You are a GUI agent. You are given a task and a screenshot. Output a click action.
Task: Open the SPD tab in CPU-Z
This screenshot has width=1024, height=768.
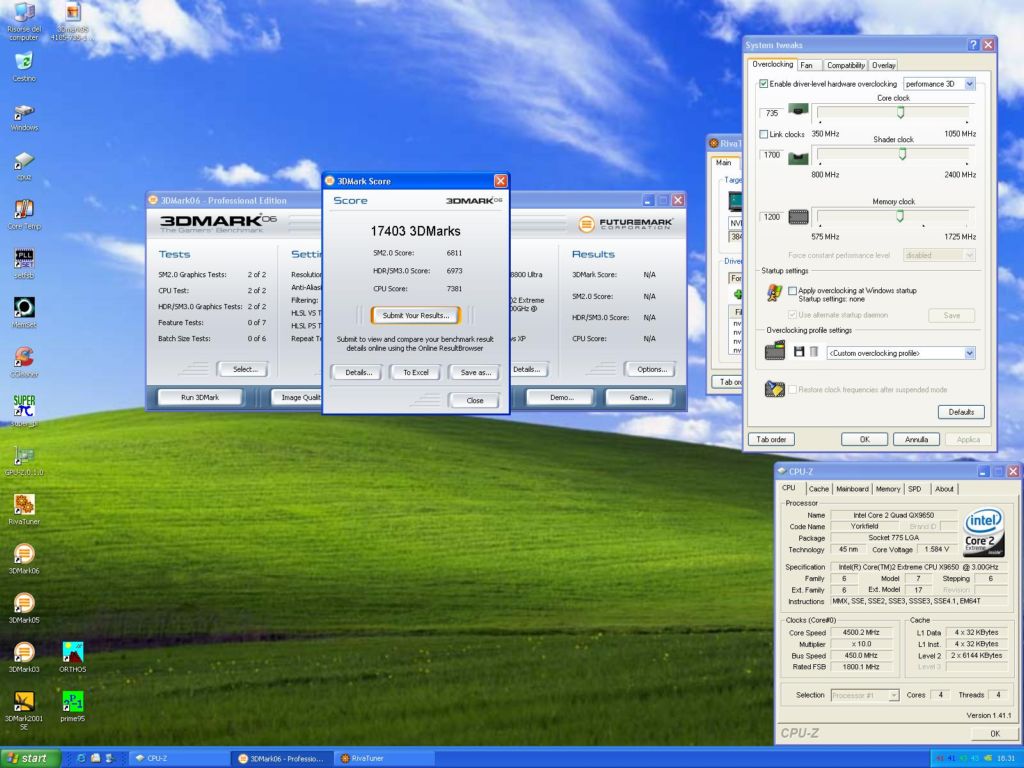pos(914,488)
